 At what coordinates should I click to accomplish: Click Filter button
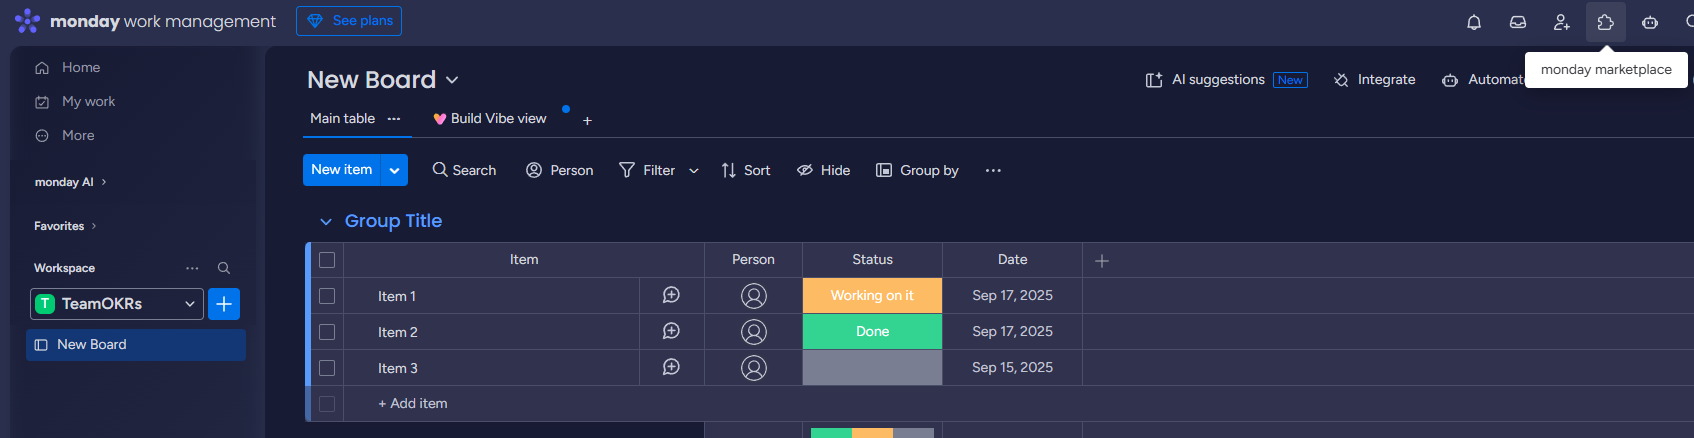(x=647, y=170)
